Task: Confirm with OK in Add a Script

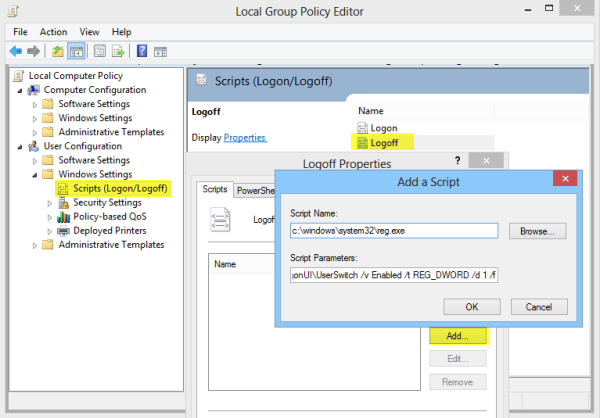Action: point(470,306)
